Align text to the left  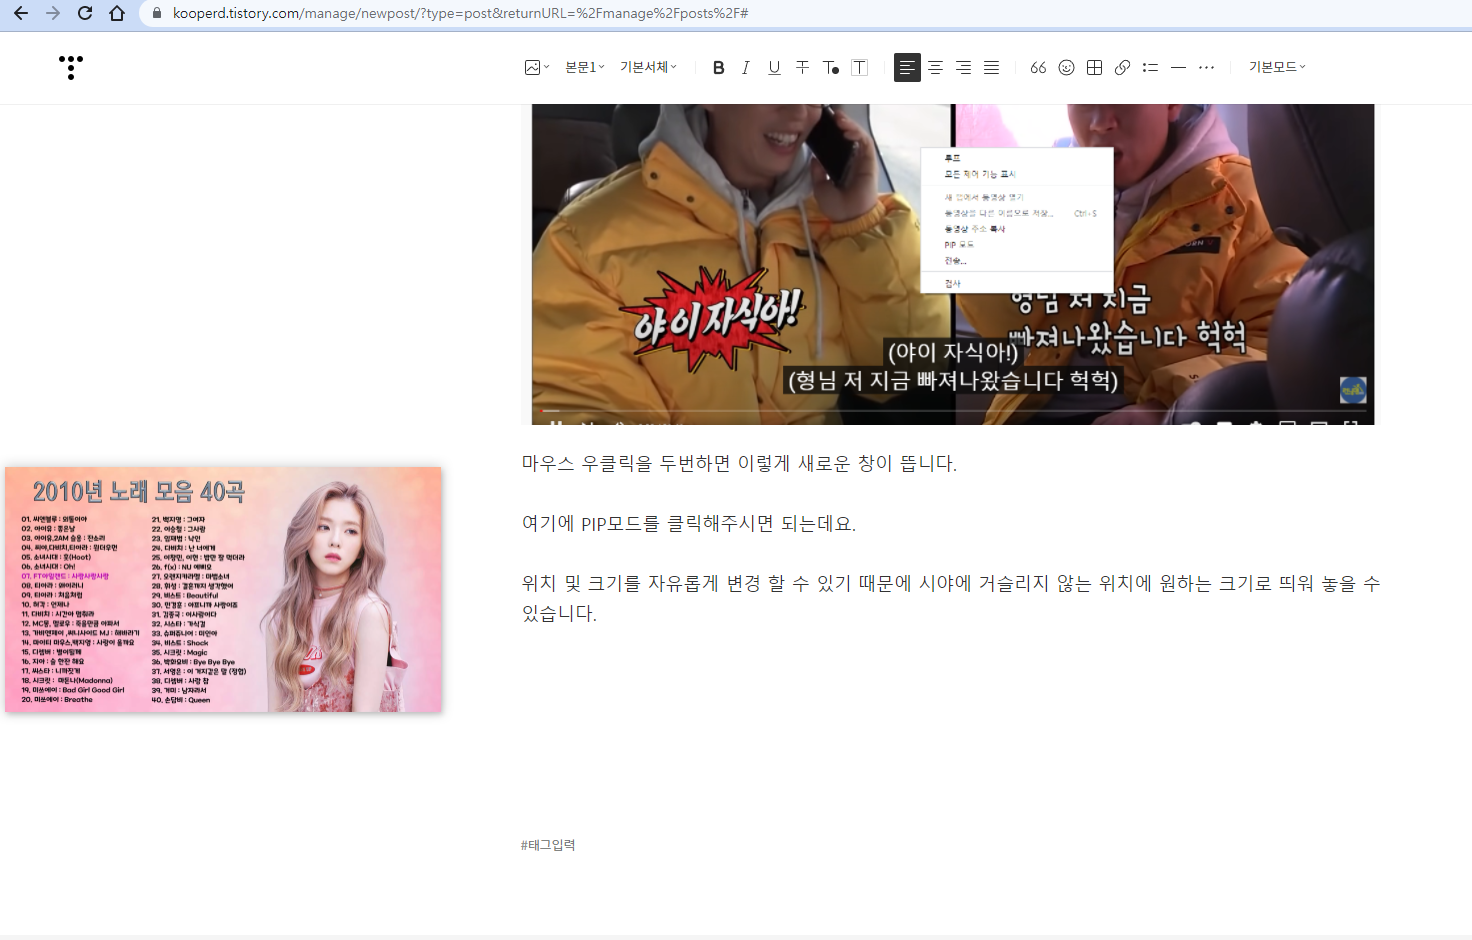(x=907, y=67)
